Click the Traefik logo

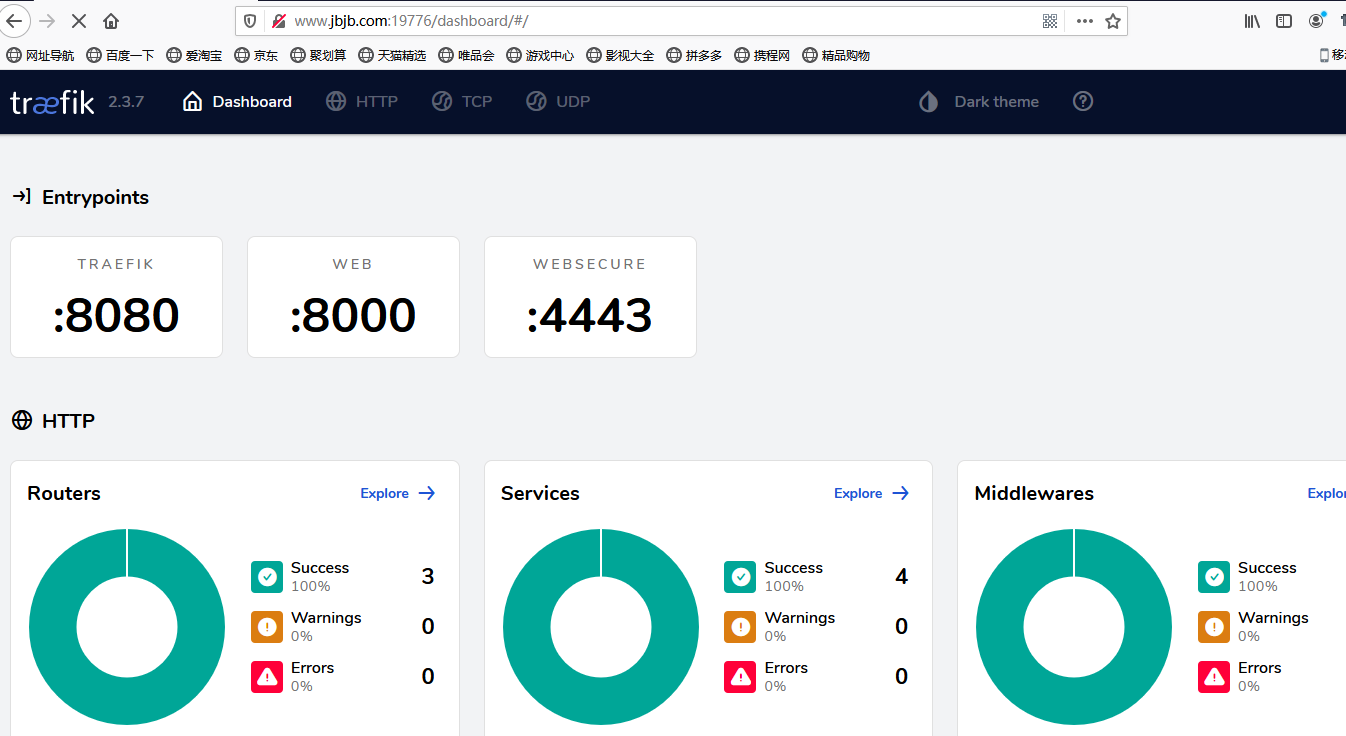(52, 102)
